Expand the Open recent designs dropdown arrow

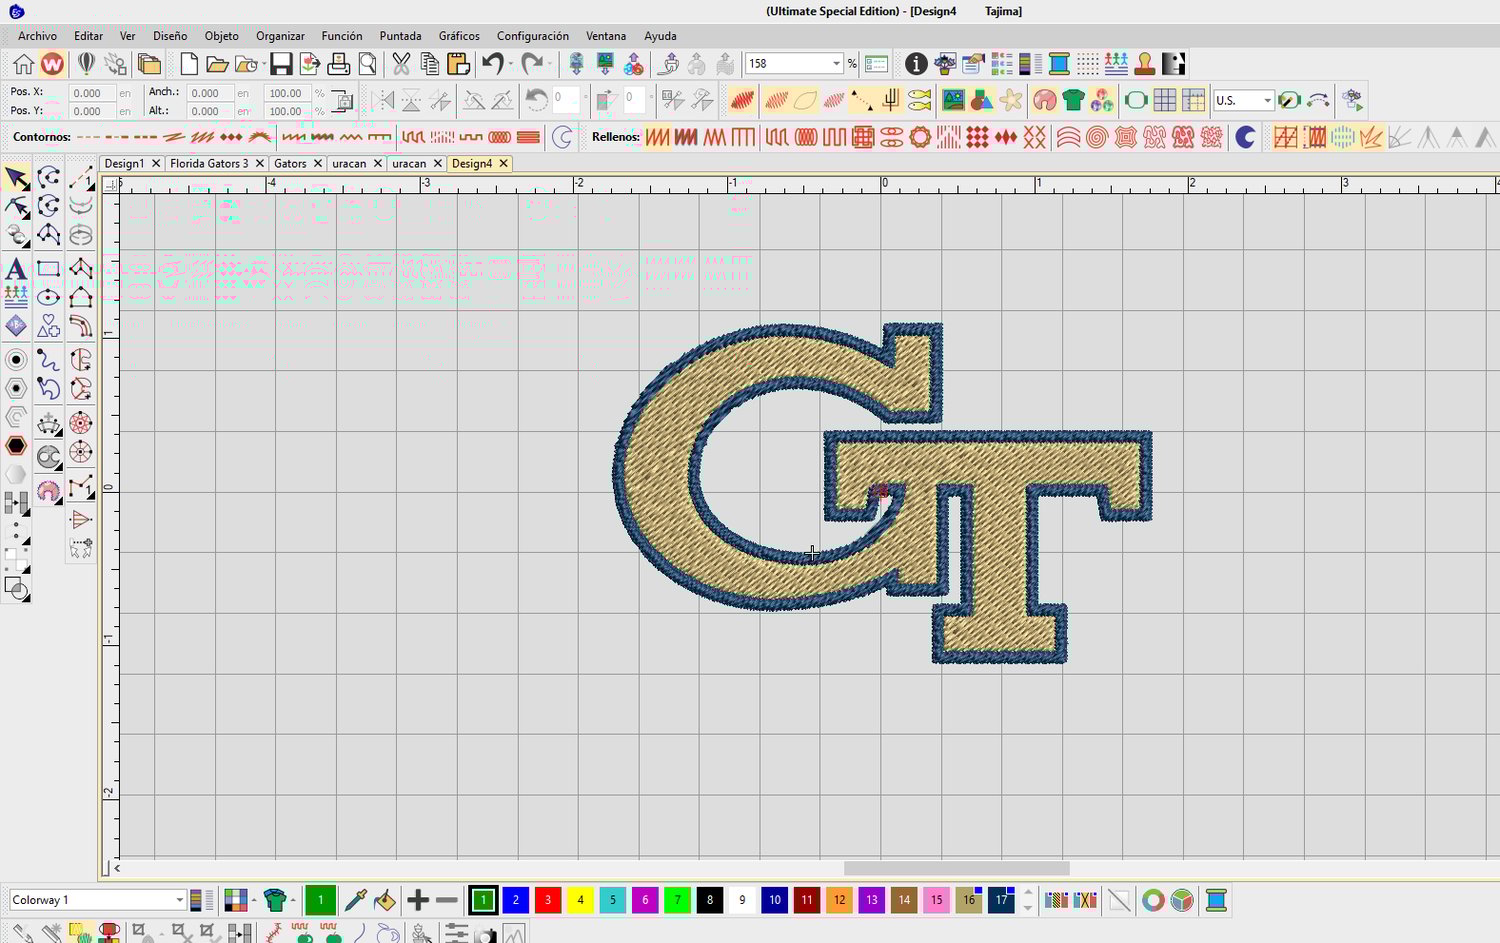(x=263, y=64)
